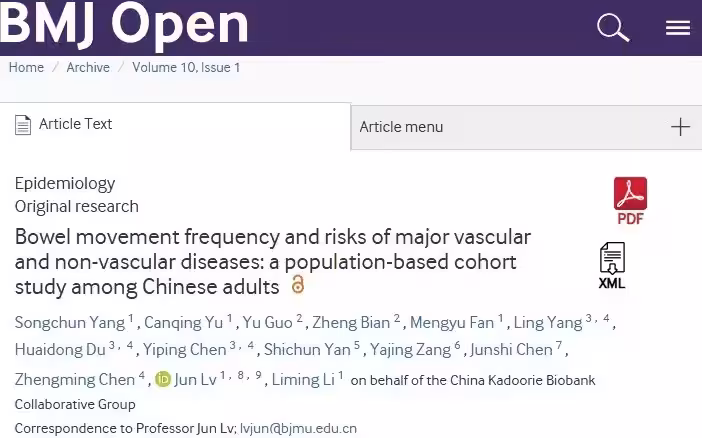Screen dimensions: 702x438
Task: Open the hamburger navigation menu
Action: 678,28
